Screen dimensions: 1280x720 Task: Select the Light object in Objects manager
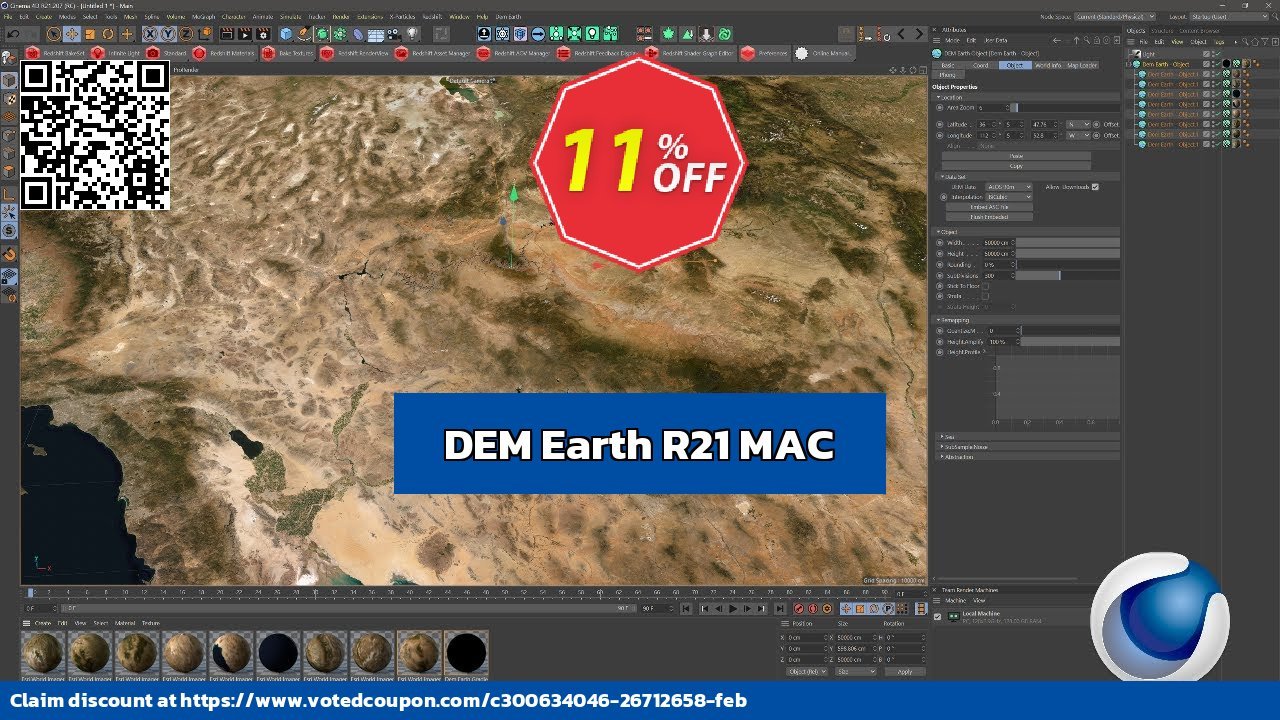click(x=1149, y=54)
